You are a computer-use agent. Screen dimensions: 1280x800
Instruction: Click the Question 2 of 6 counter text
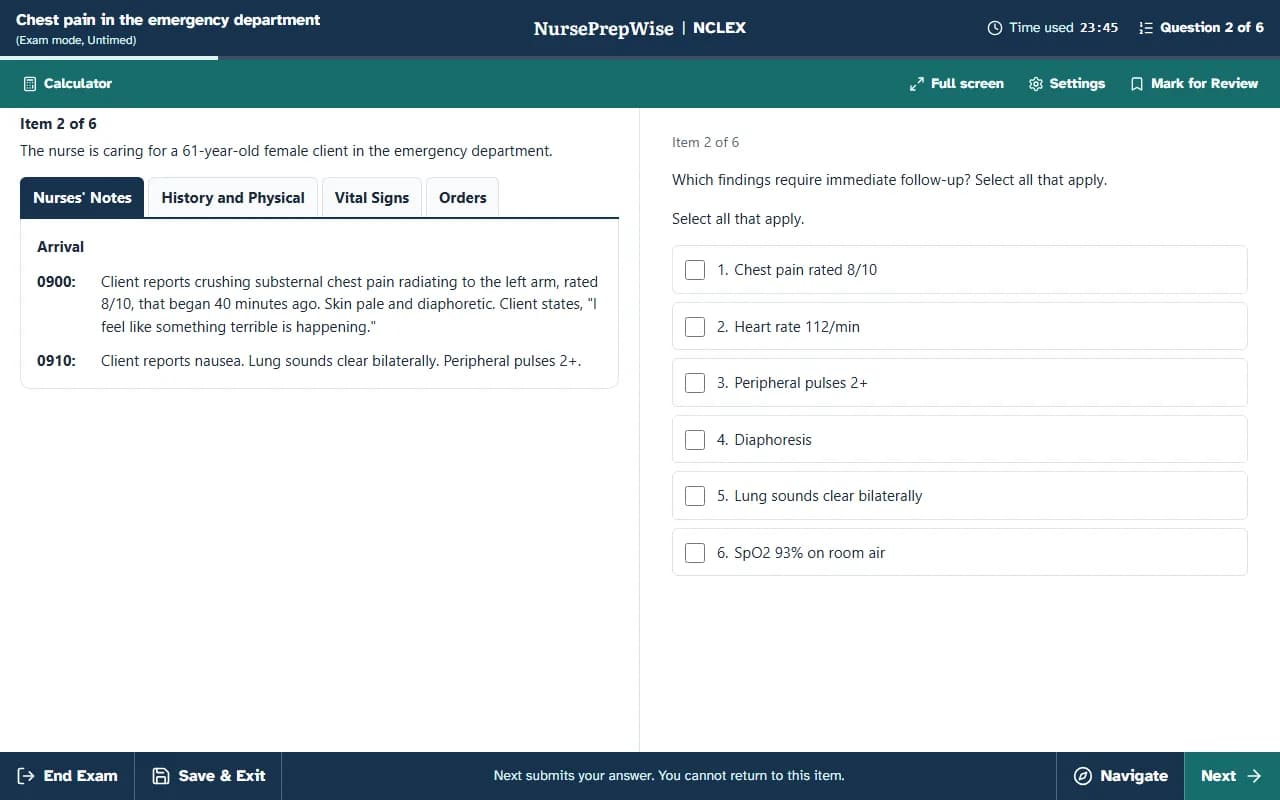[x=1212, y=28]
